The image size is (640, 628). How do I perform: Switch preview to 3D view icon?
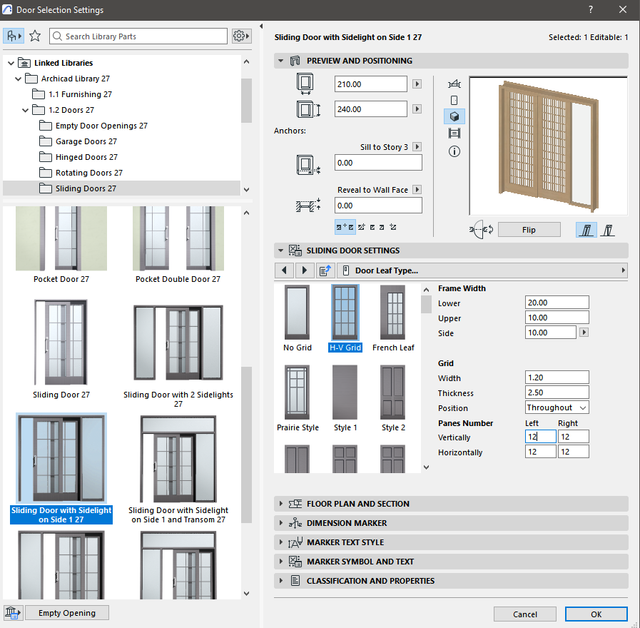[456, 117]
